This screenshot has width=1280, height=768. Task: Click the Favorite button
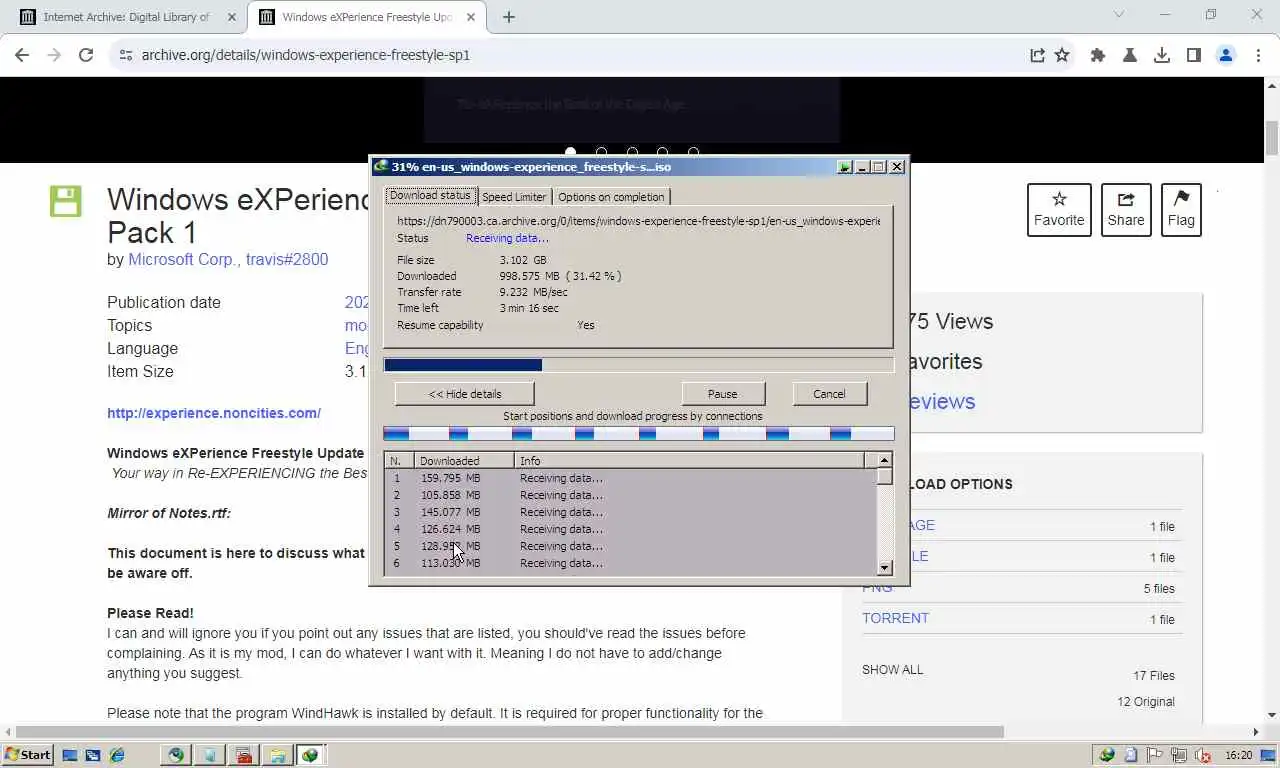1059,210
